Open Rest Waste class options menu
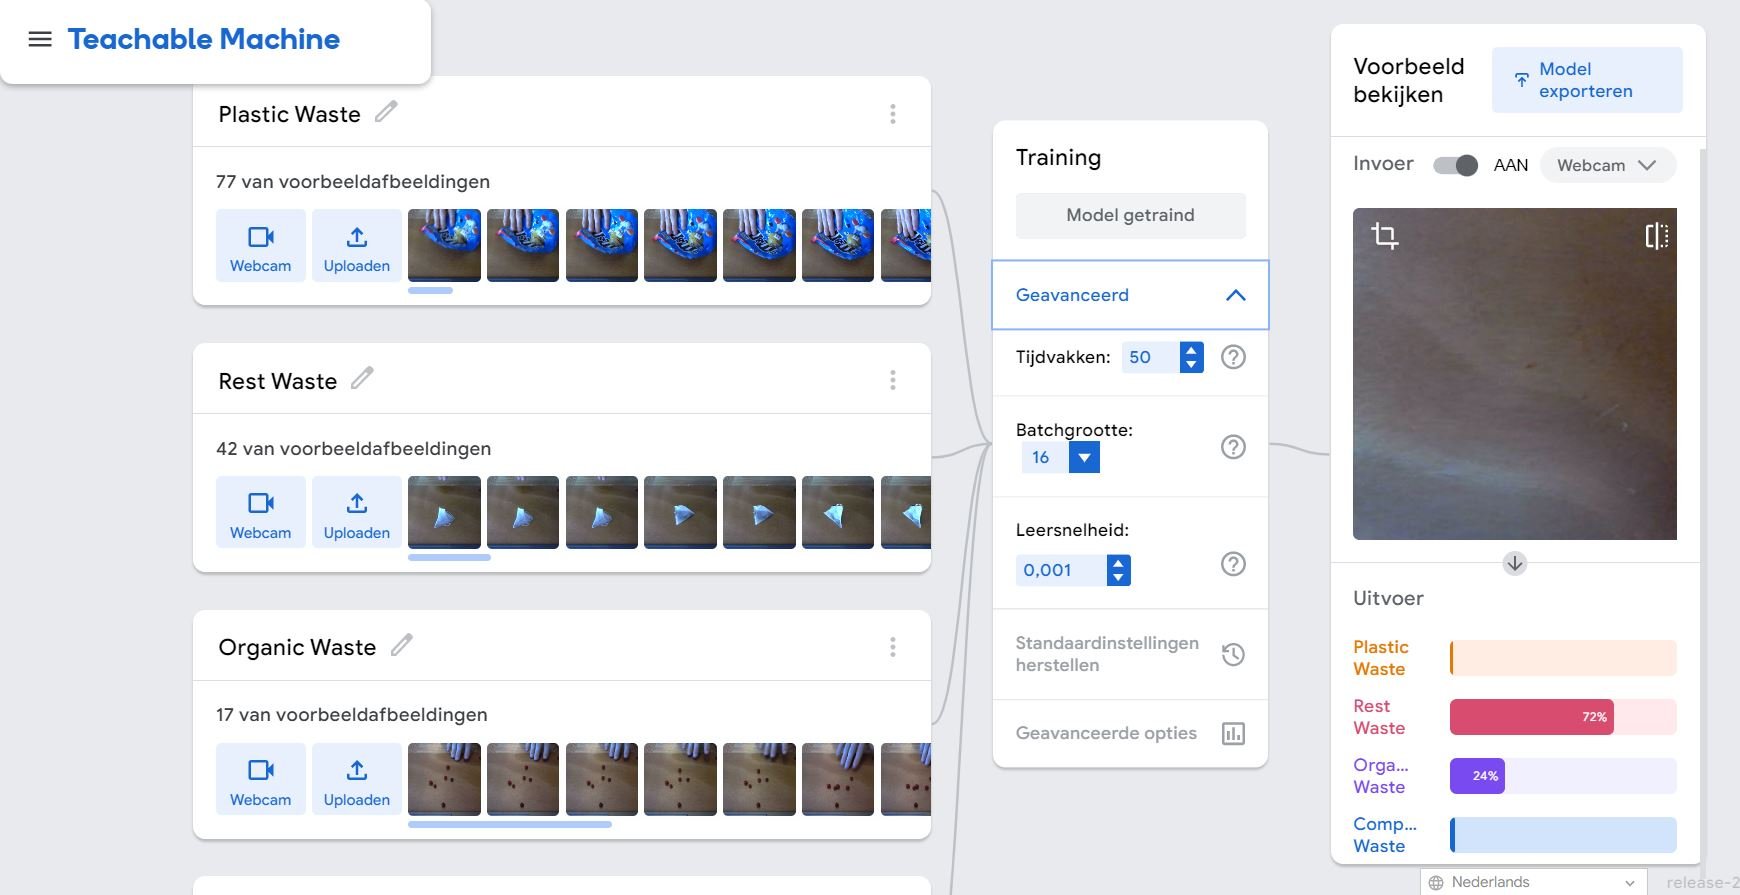Viewport: 1740px width, 895px height. pos(893,380)
